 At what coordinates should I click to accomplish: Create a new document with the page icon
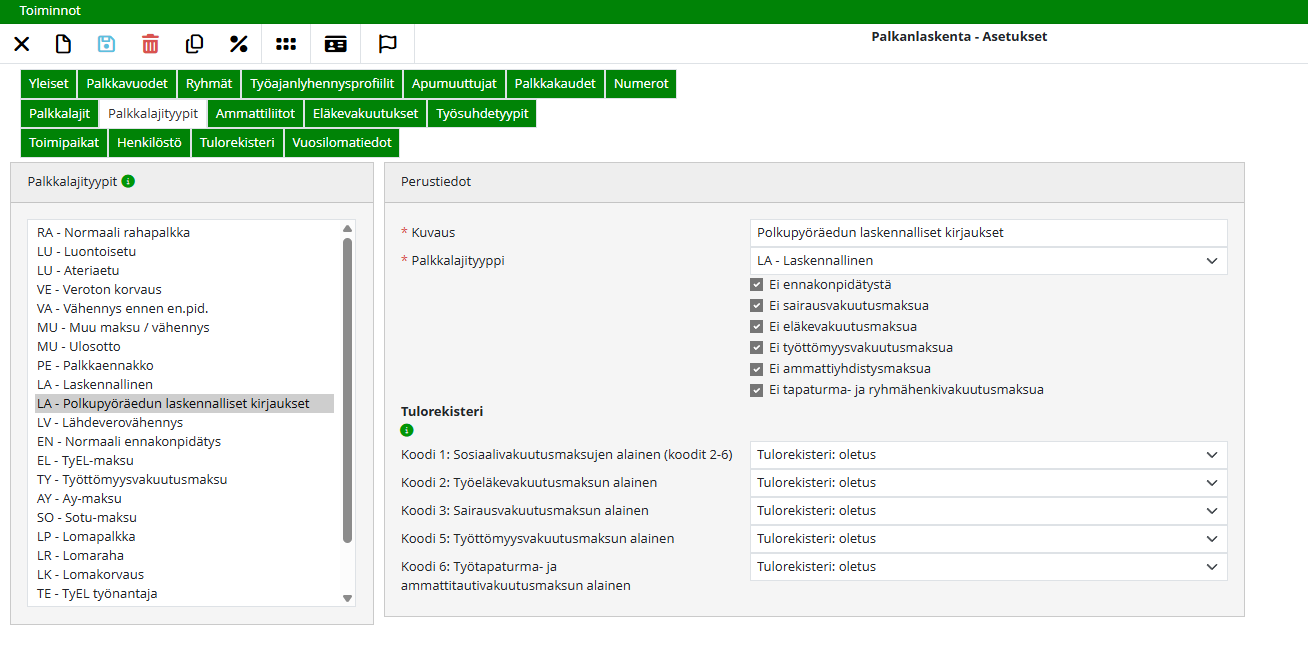[63, 44]
